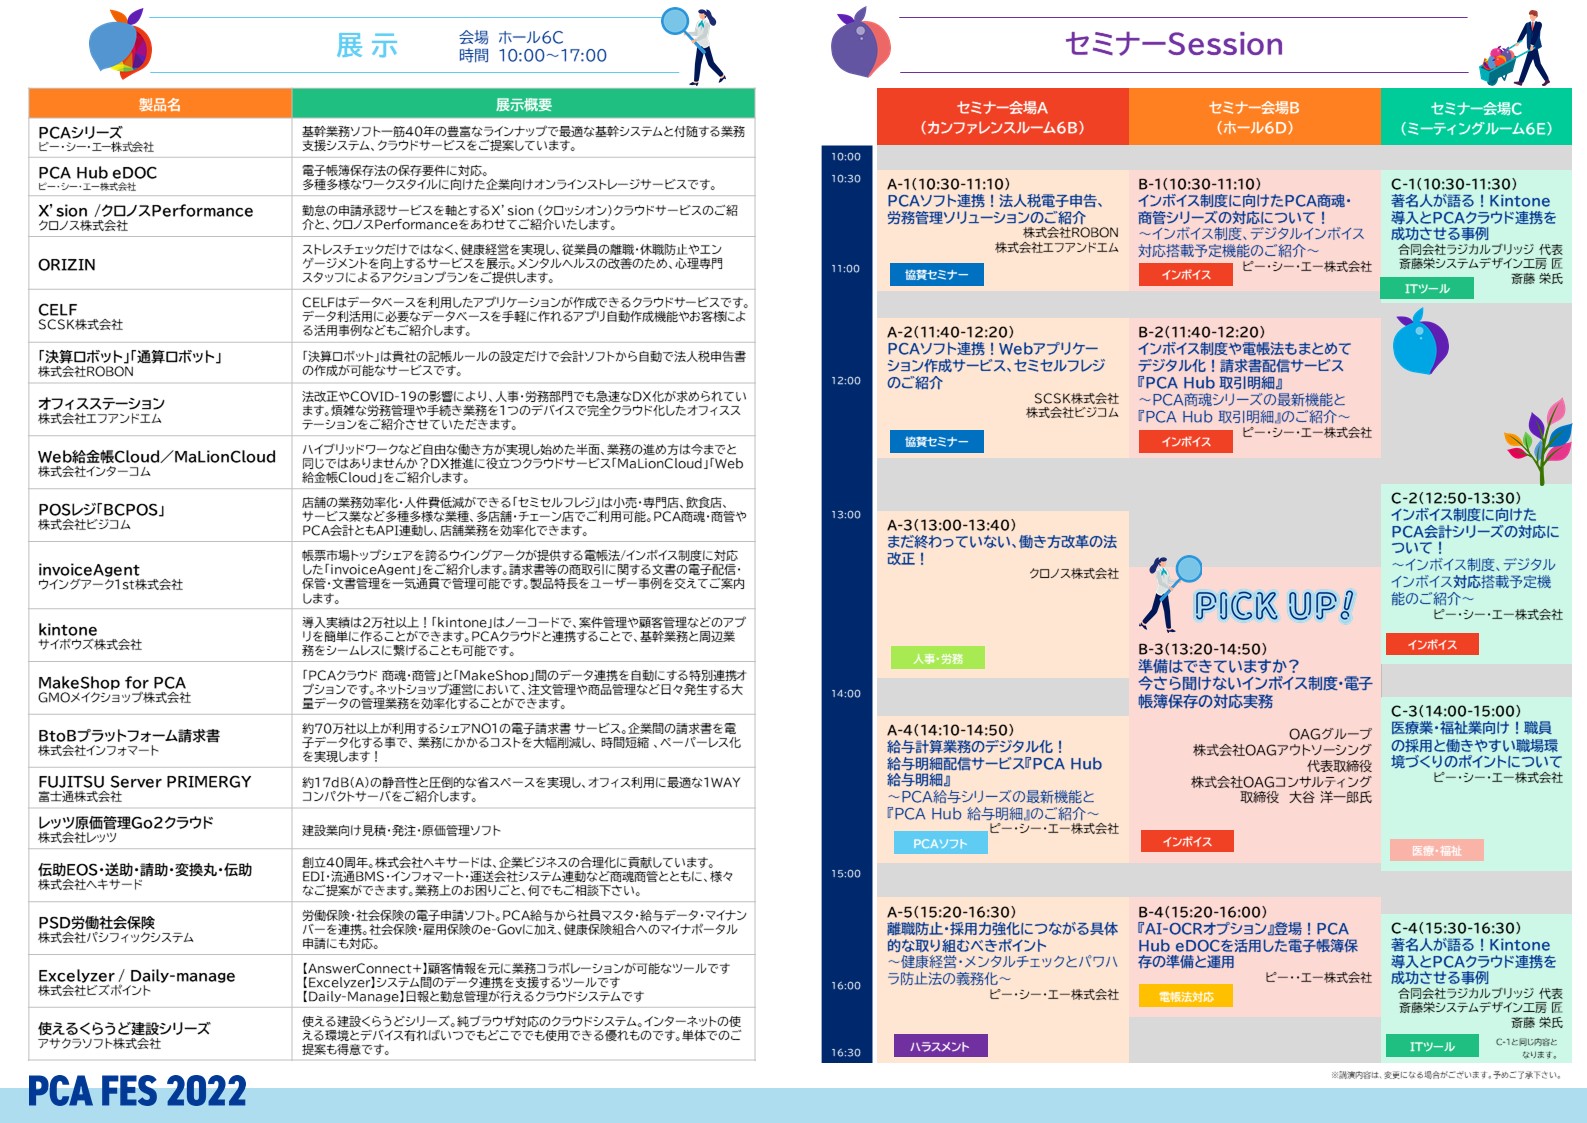Screen dimensions: 1587x1123
Task: Click the レッツ原価管理Go2クラウド product name
Action: (x=126, y=822)
